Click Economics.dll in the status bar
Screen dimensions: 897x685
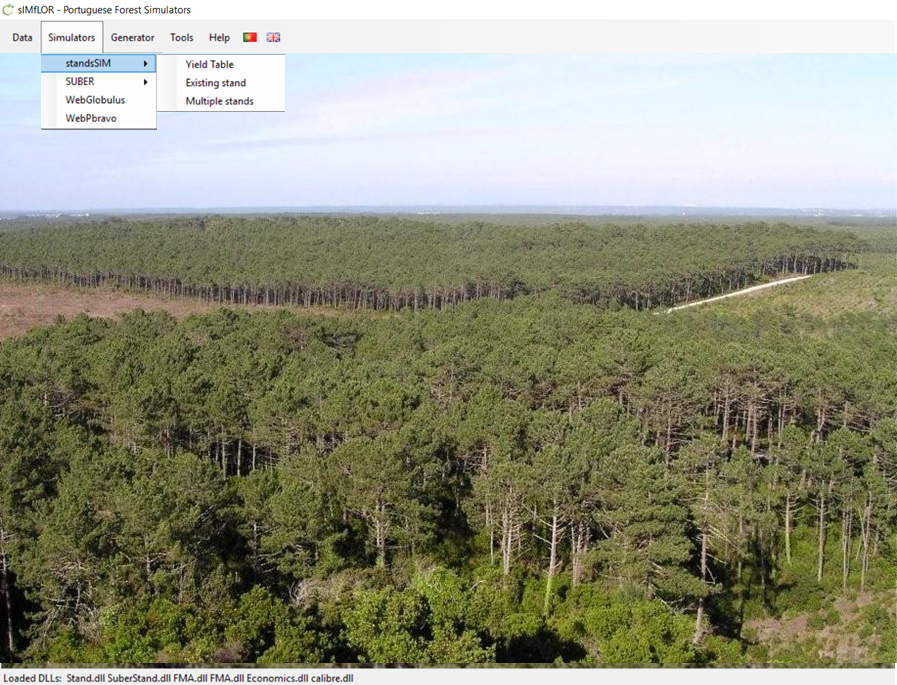pos(277,679)
